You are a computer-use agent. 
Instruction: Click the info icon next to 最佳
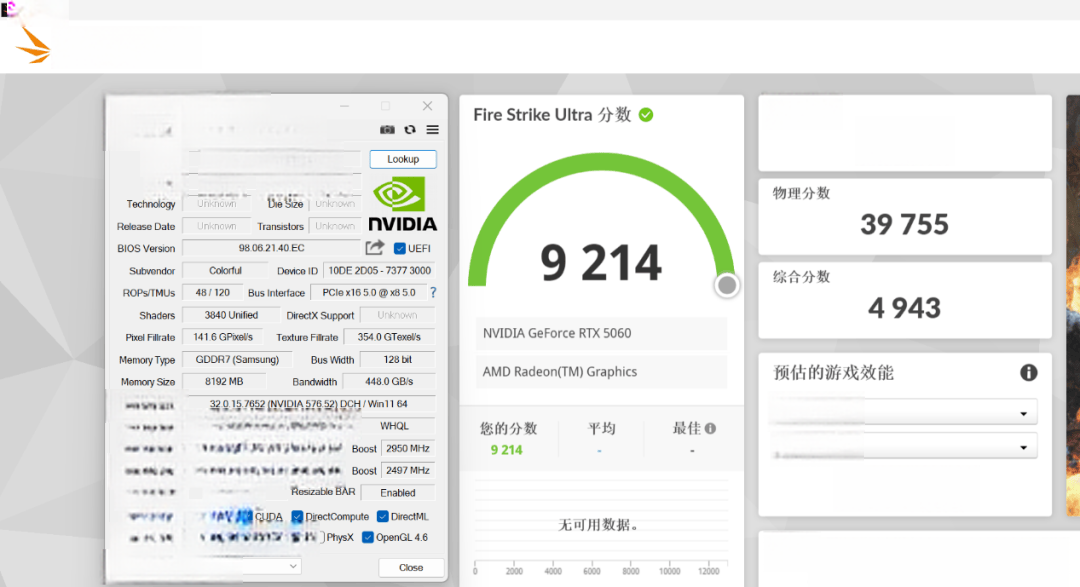click(x=711, y=429)
